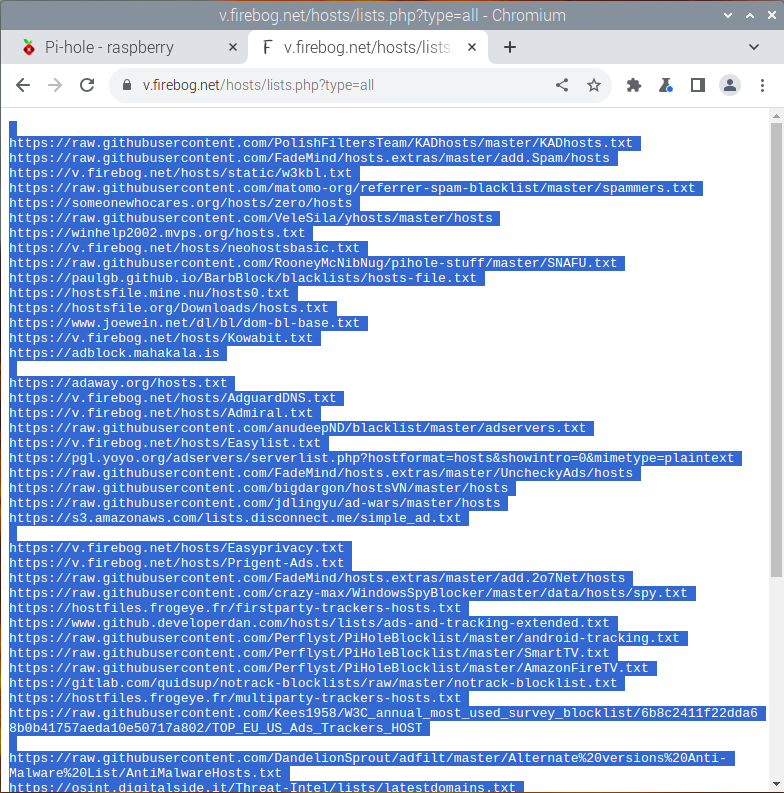
Task: Share this page via share icon
Action: tap(562, 85)
